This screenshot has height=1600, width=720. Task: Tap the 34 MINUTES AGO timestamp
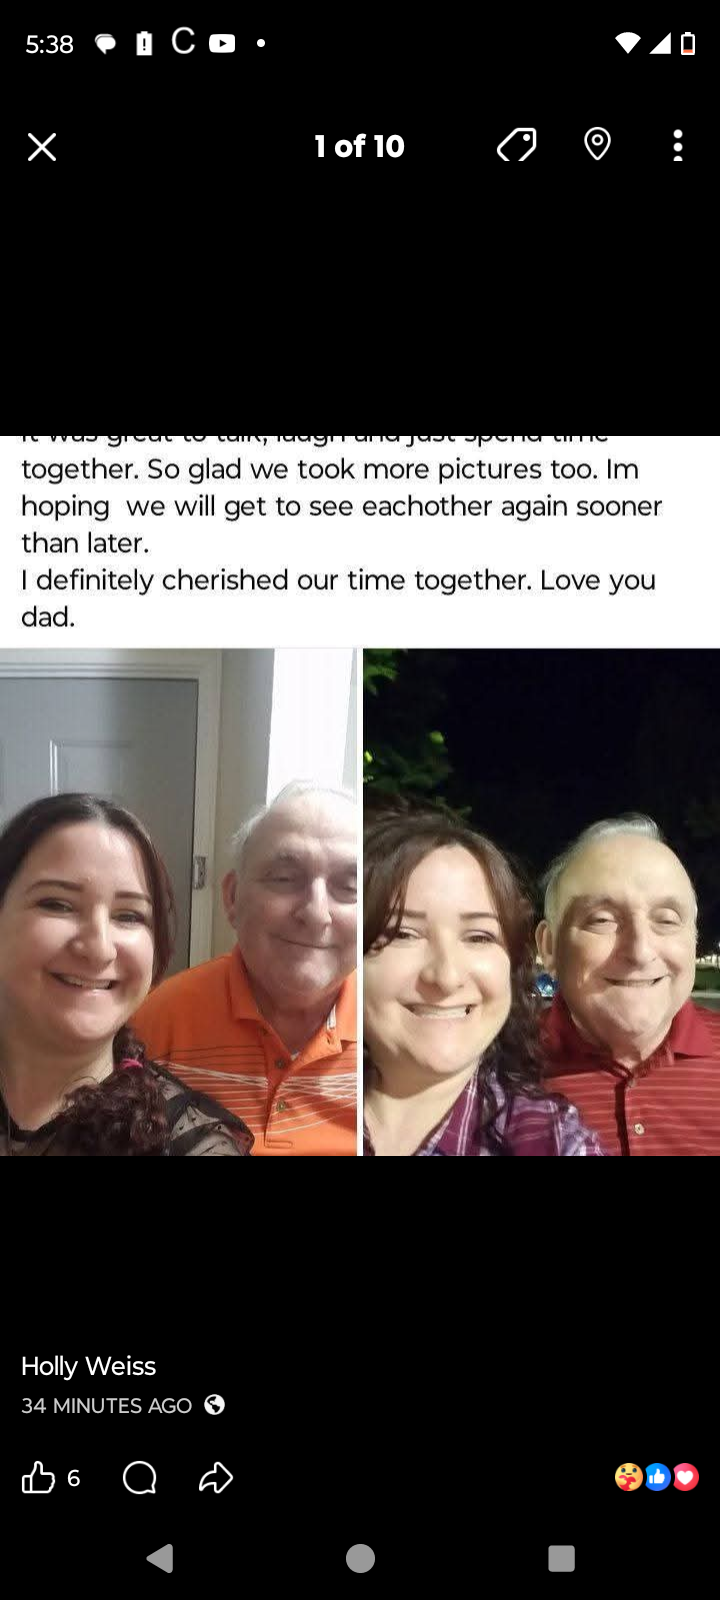click(107, 1405)
